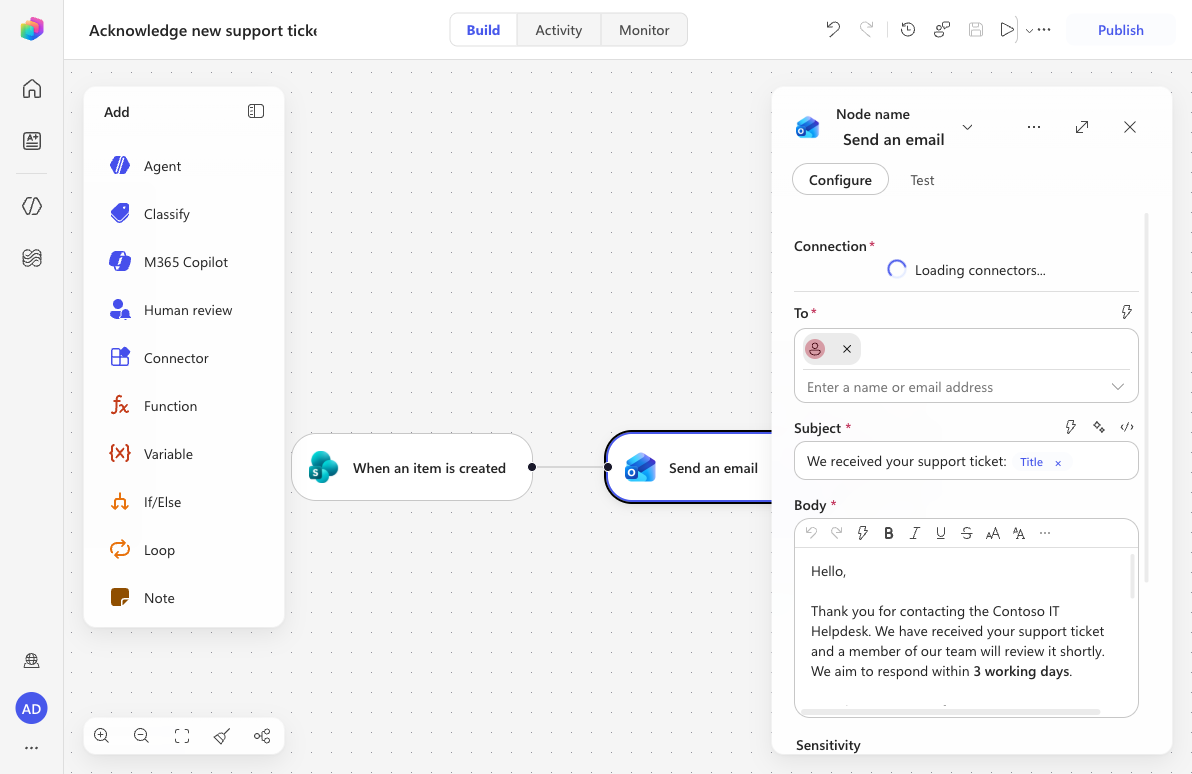
Task: Click the horizontal scrollbar in Body editor
Action: click(x=951, y=712)
